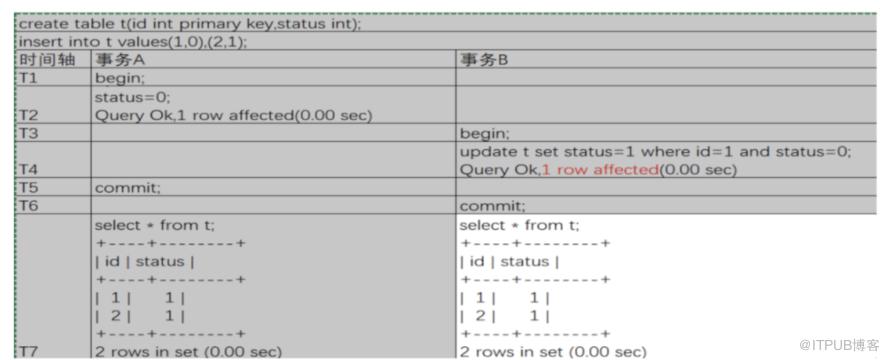Click the red 1 row affected text
Screen dimensions: 889x360
[600, 170]
